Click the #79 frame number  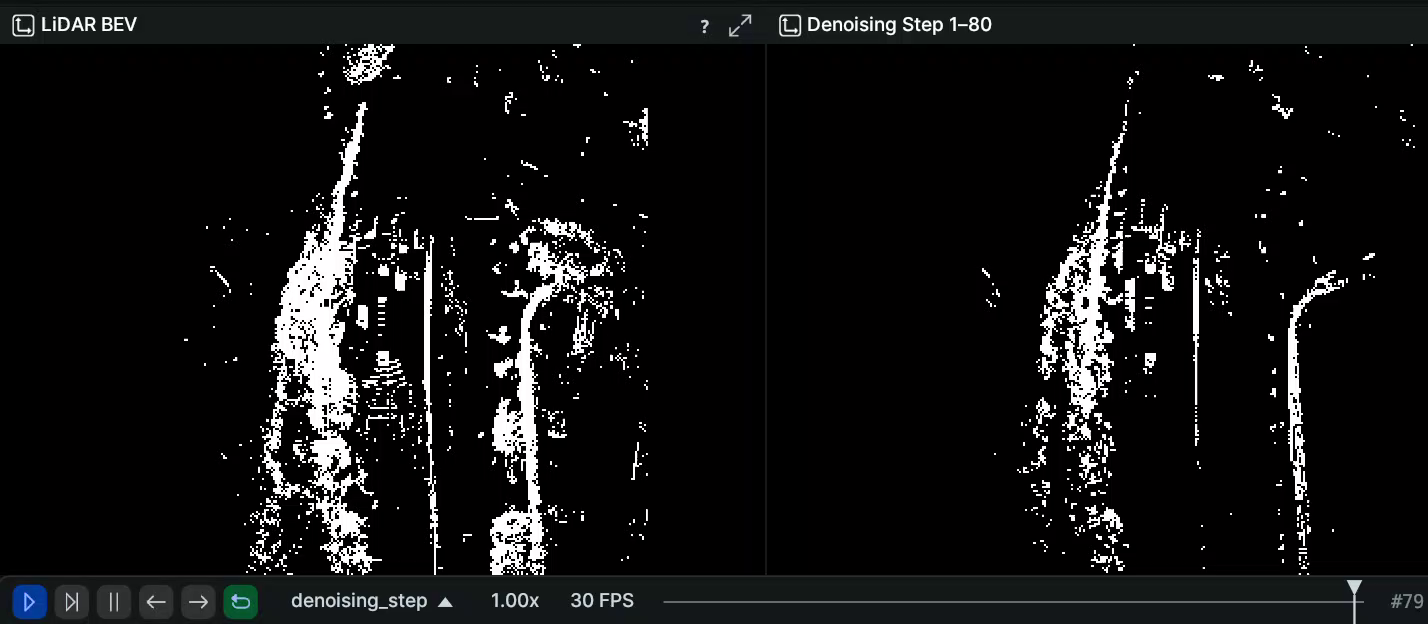[1406, 602]
